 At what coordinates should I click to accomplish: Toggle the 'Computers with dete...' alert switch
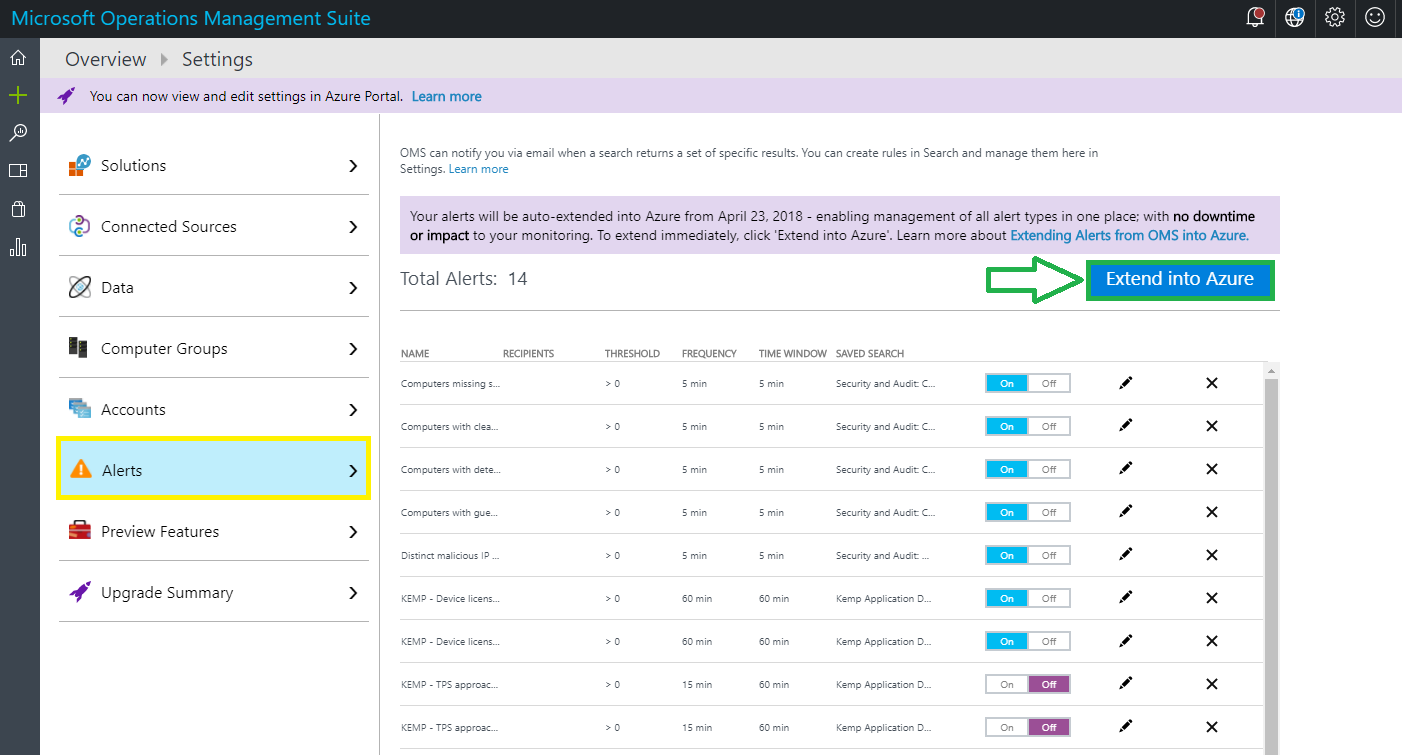click(x=1028, y=469)
